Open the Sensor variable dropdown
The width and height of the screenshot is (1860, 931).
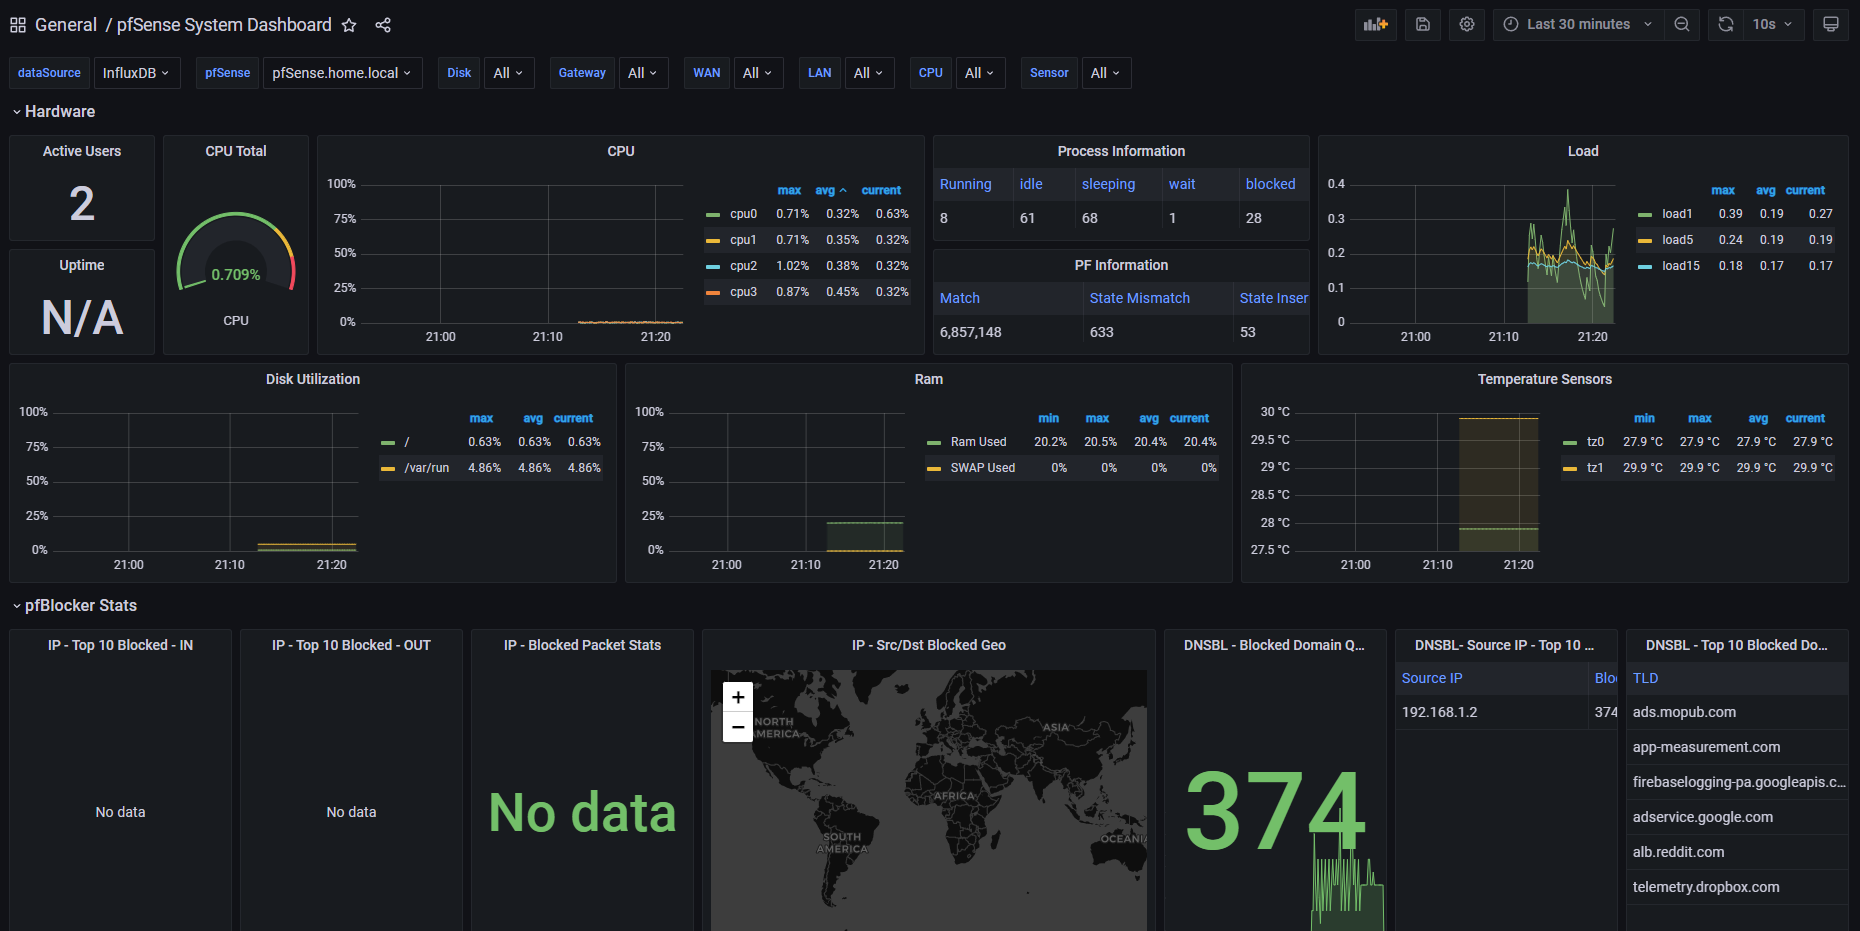(1106, 73)
